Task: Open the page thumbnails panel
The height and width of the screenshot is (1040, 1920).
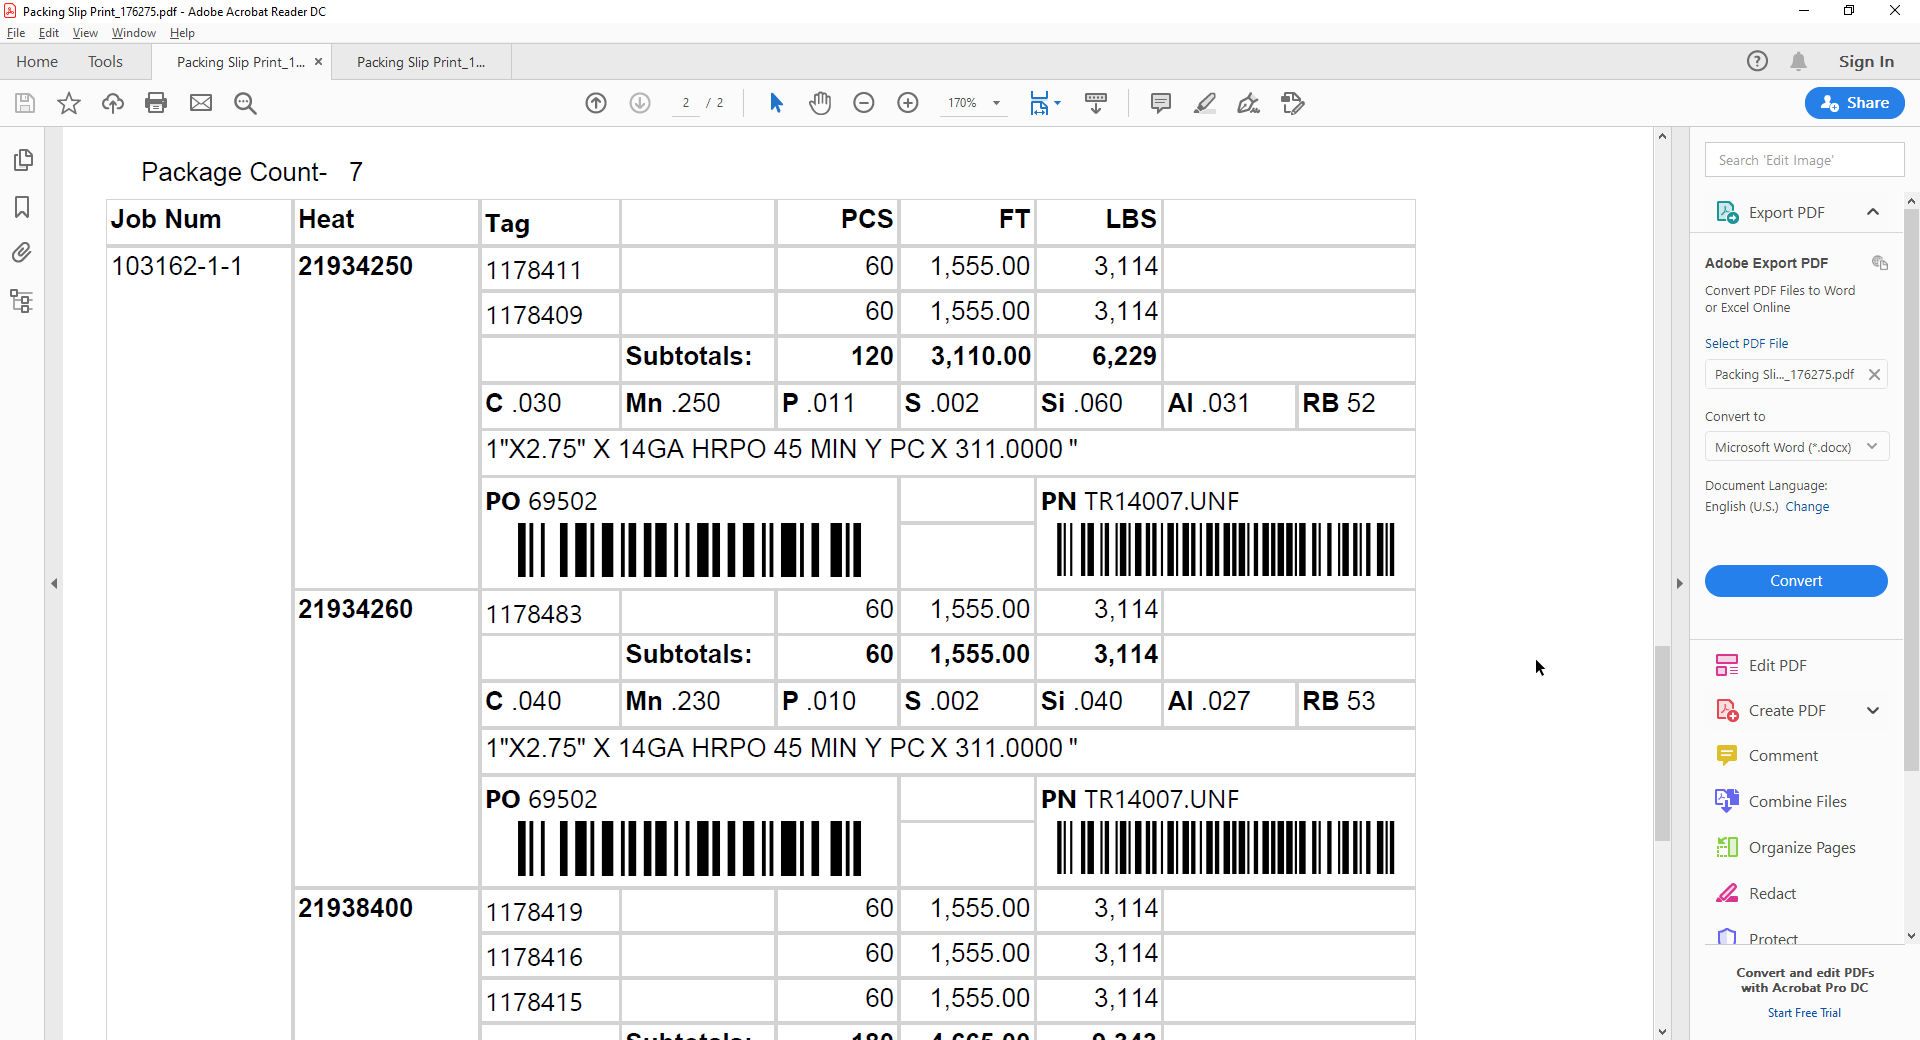Action: 22,160
